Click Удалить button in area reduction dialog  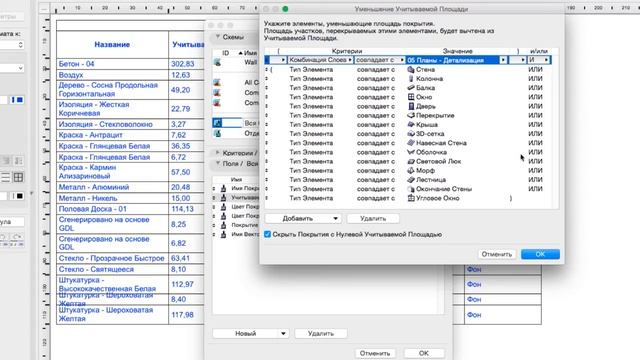pos(373,218)
